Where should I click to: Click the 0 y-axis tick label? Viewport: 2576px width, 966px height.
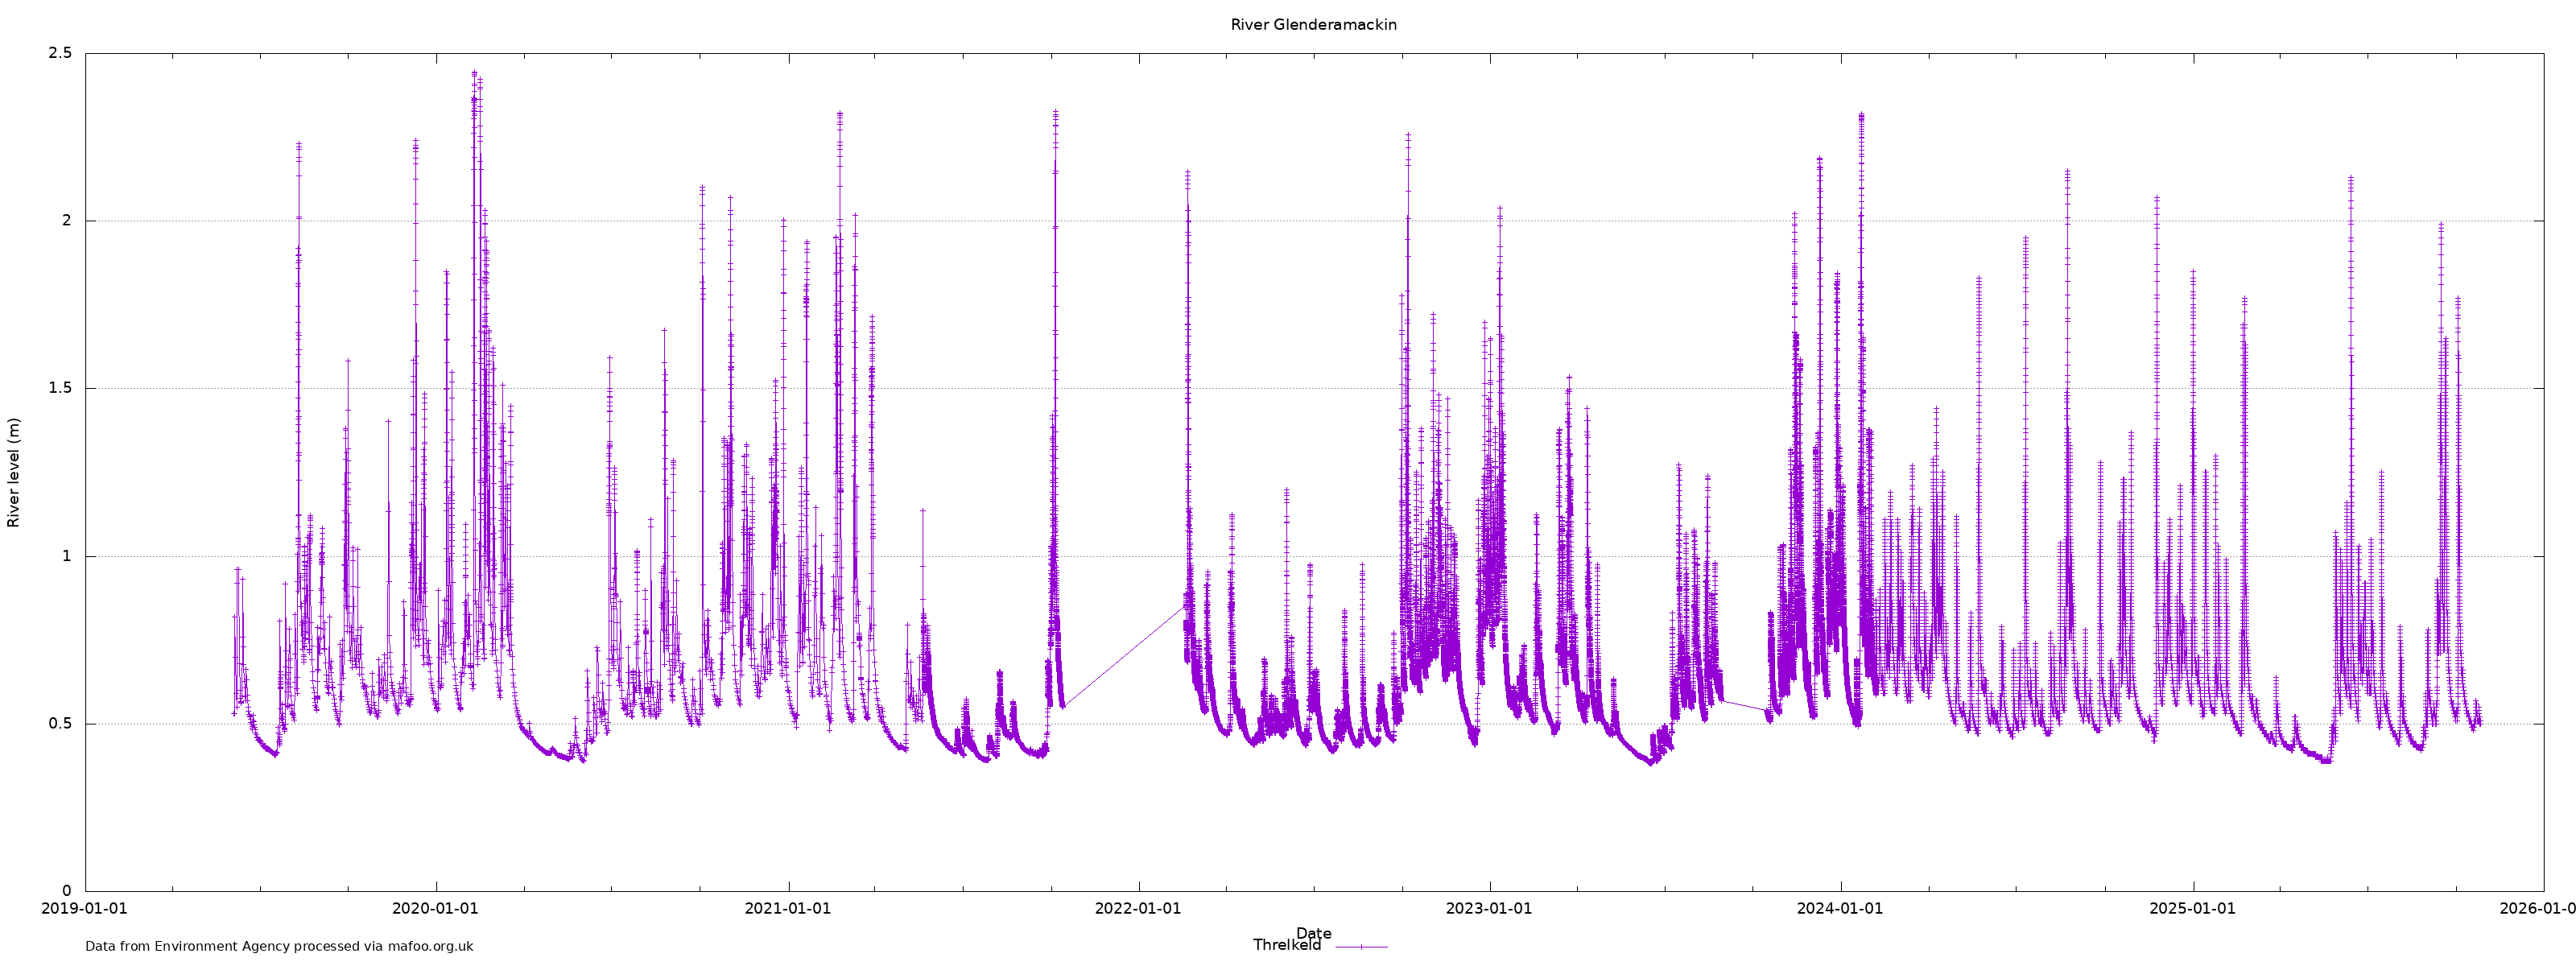67,891
